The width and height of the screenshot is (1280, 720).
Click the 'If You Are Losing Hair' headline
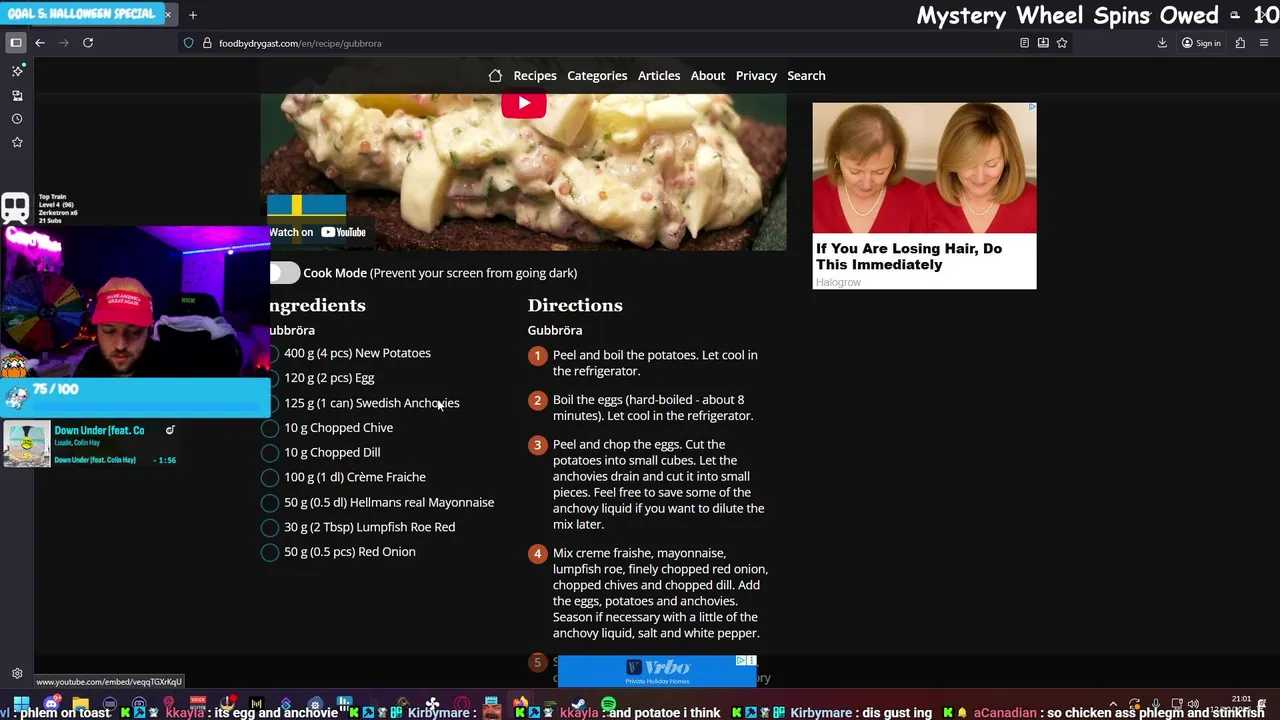908,256
